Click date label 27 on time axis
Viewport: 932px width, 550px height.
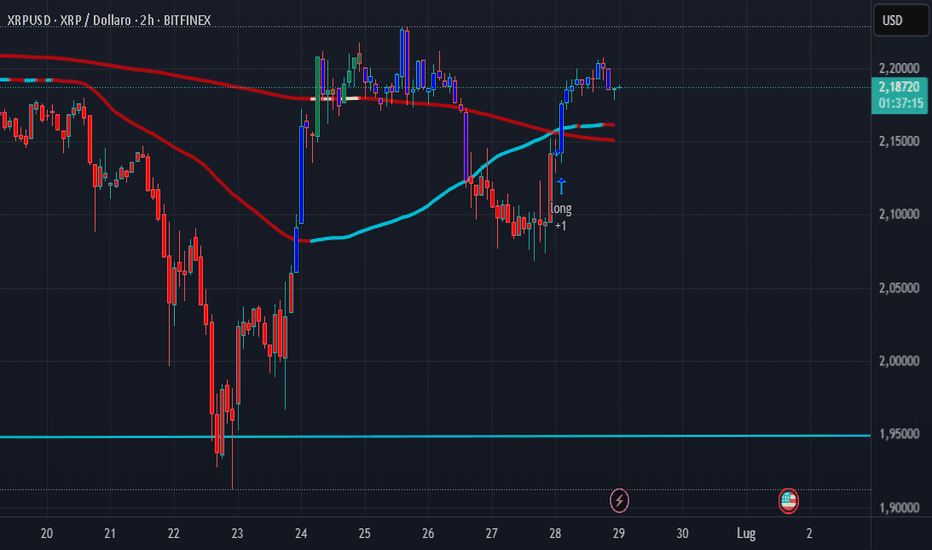pos(492,533)
